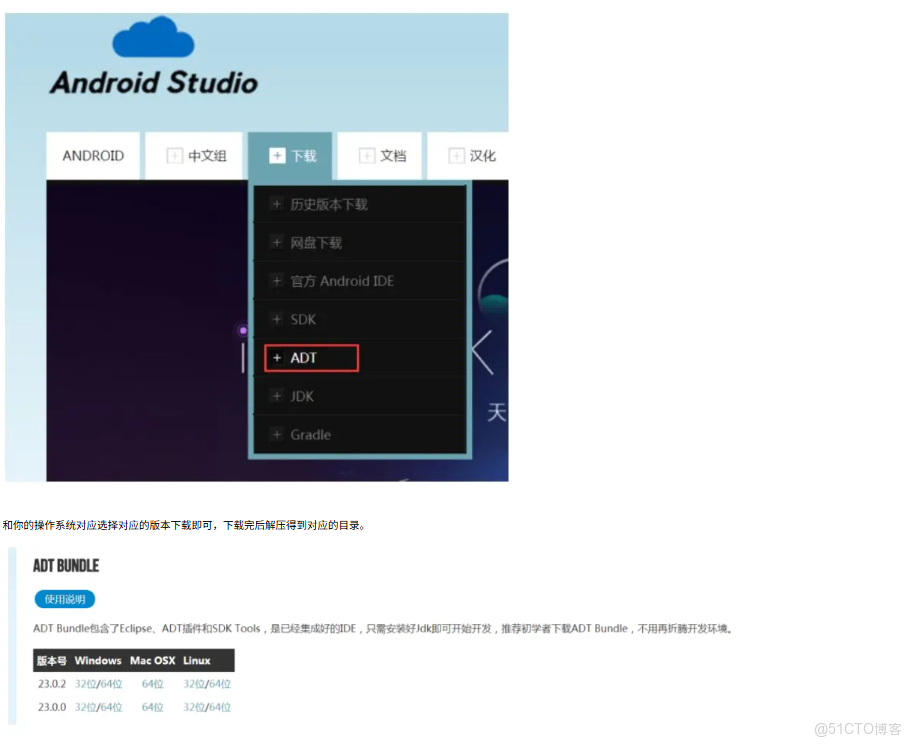Click the 使用说明 button

coord(65,599)
